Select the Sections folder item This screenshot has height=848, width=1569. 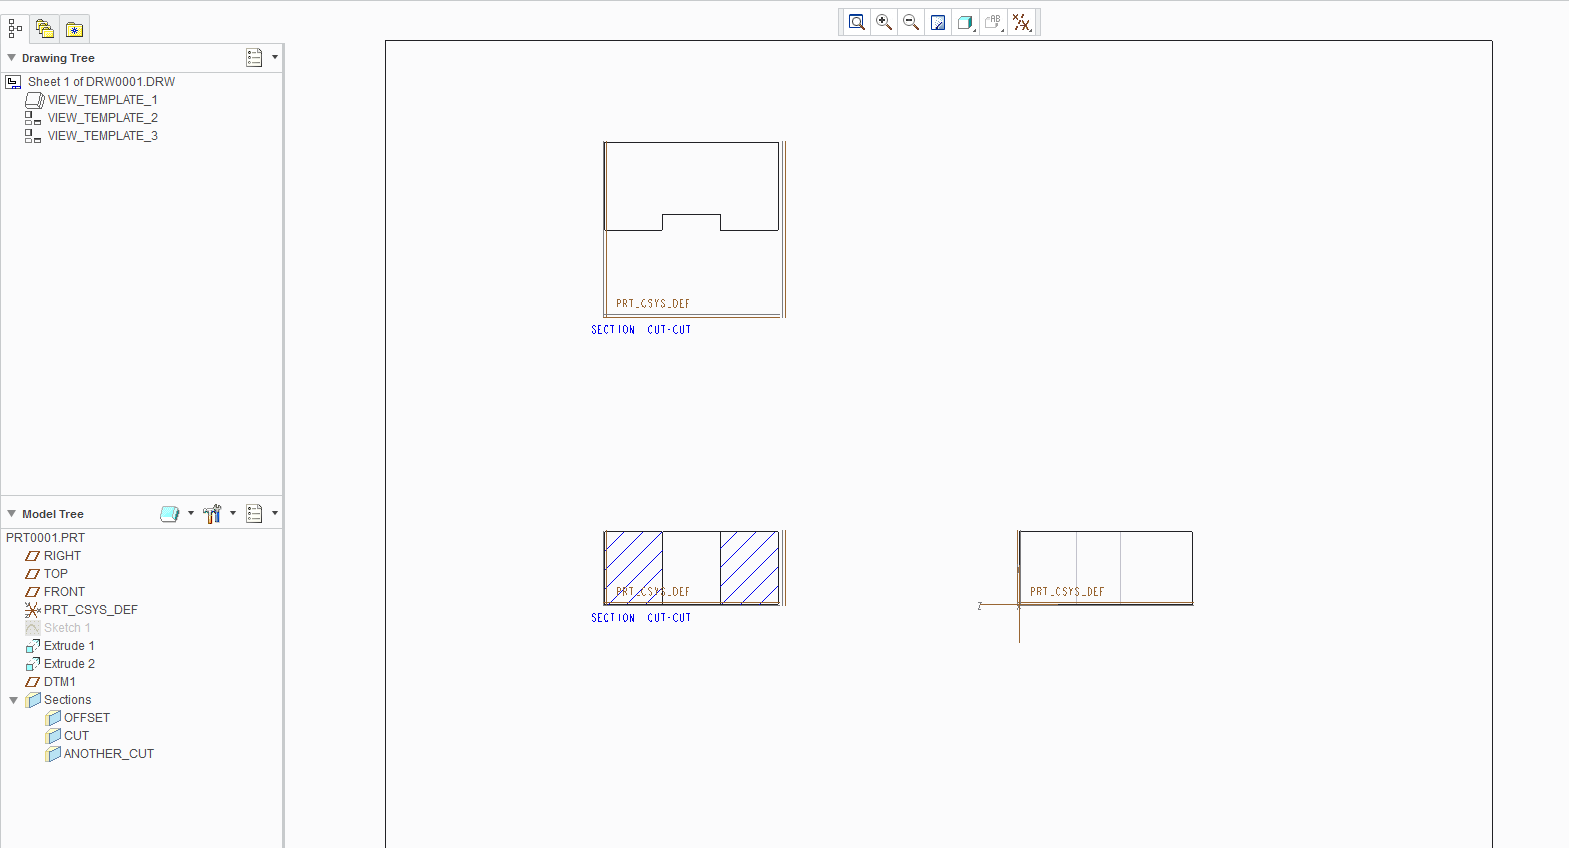pos(67,700)
